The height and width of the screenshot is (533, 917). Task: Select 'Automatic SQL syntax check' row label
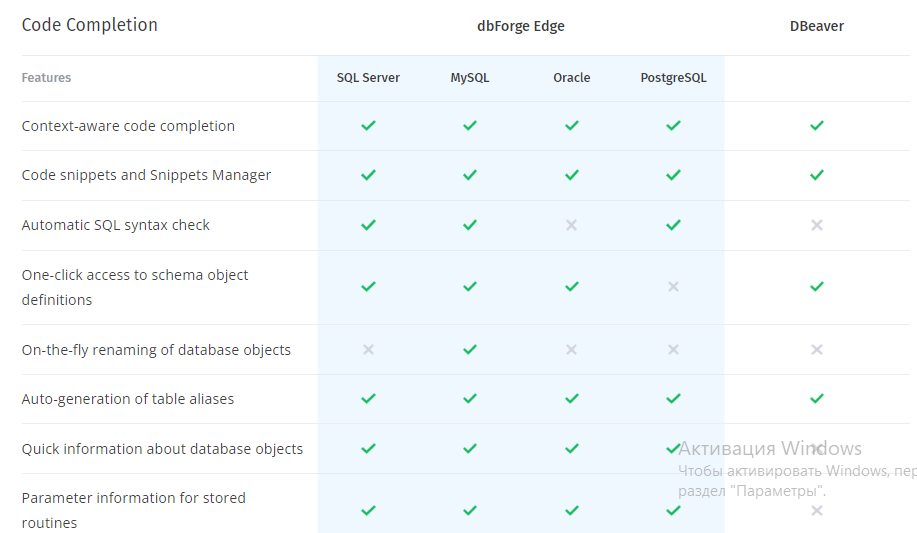[x=115, y=225]
